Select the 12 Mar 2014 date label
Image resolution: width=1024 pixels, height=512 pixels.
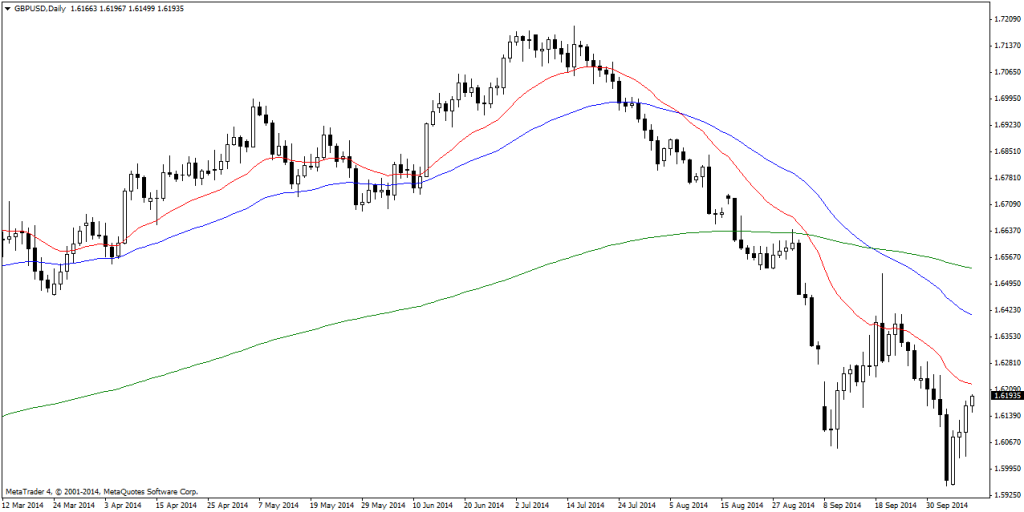tap(23, 505)
